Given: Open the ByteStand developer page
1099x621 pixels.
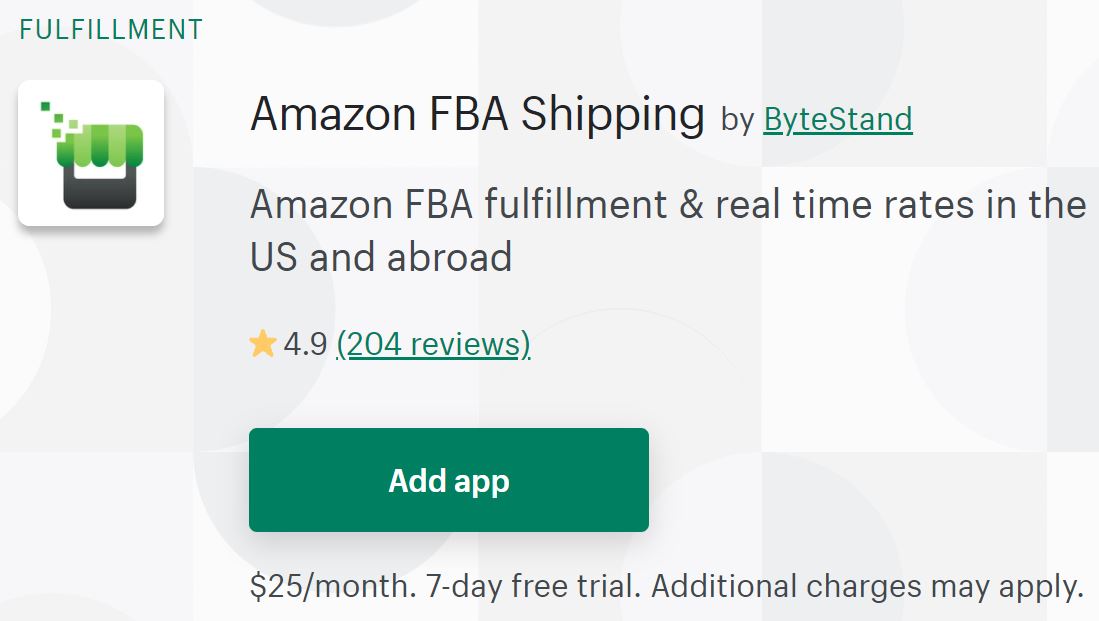Looking at the screenshot, I should pyautogui.click(x=838, y=119).
